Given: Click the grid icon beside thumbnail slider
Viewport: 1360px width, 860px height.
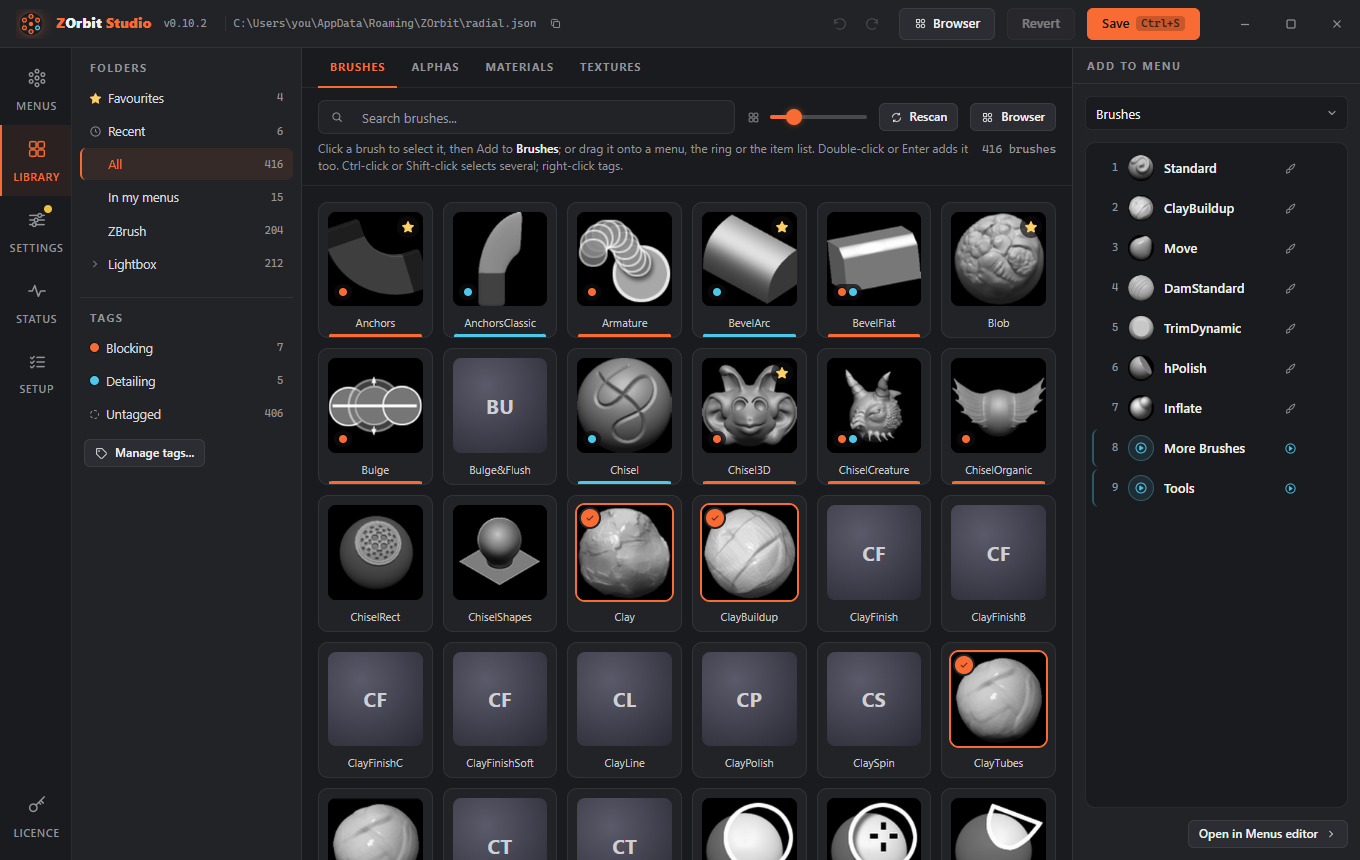Looking at the screenshot, I should click(x=754, y=118).
